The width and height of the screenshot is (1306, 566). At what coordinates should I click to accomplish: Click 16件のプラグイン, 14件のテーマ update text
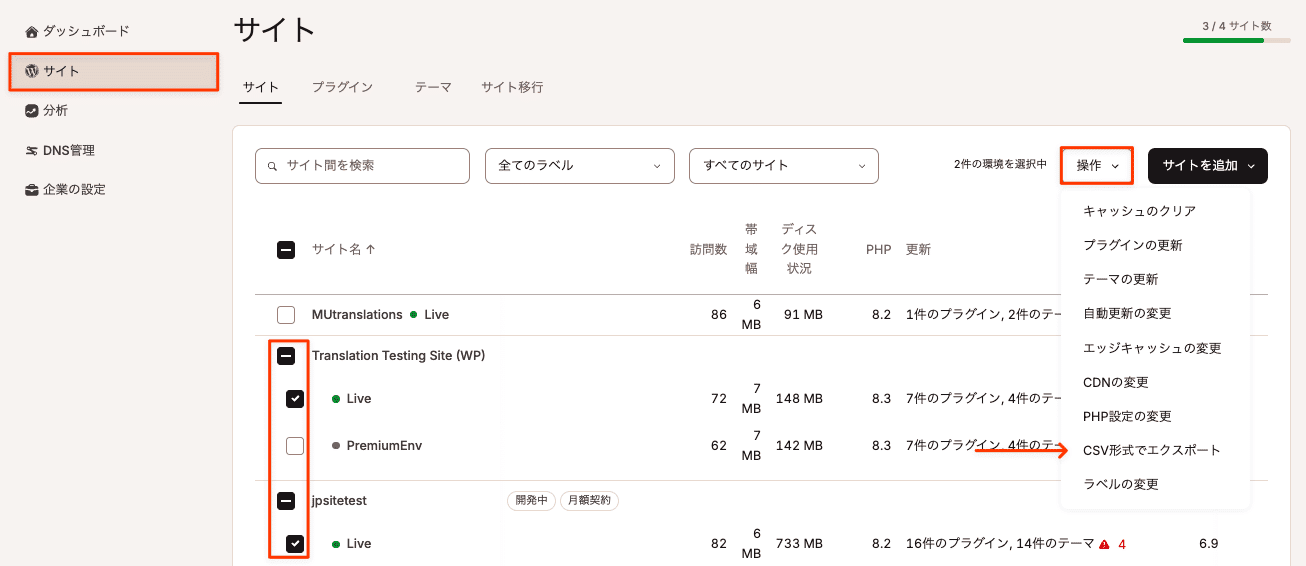1000,544
